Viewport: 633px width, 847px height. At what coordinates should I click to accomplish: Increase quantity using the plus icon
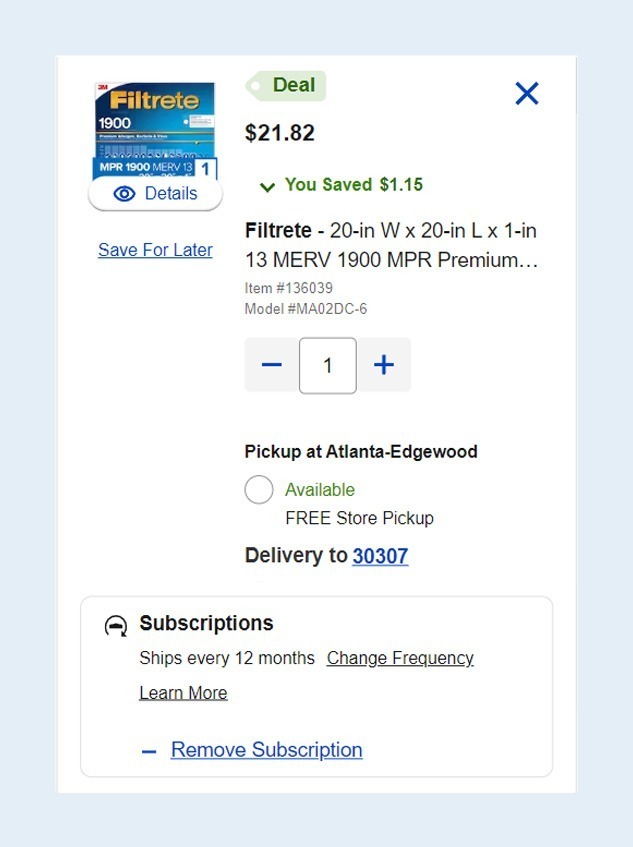(383, 365)
